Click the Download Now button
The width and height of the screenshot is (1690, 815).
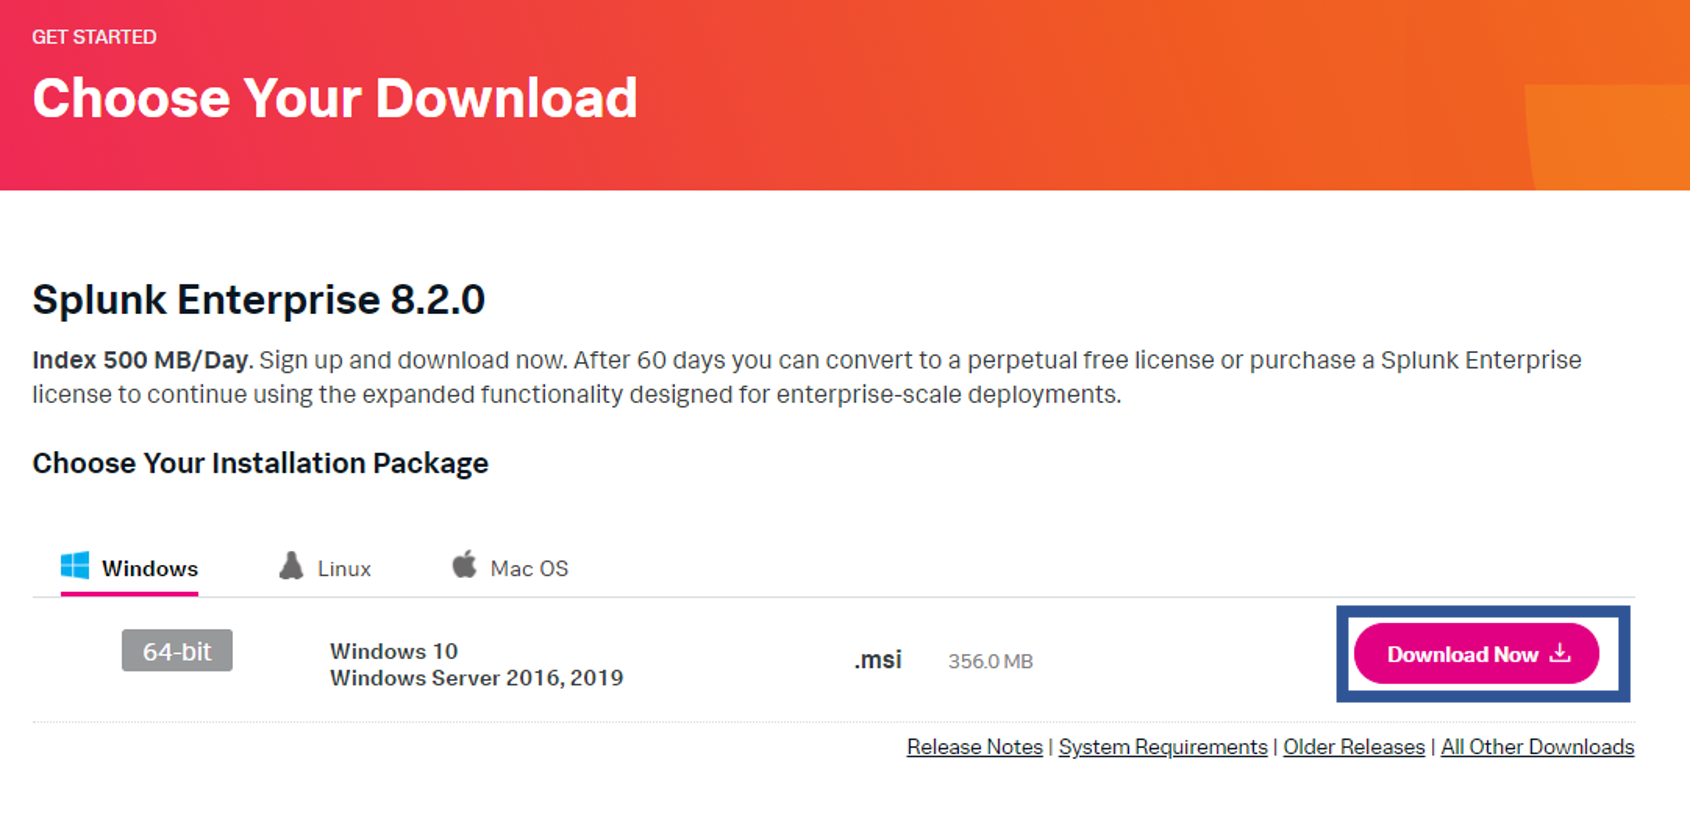1476,654
